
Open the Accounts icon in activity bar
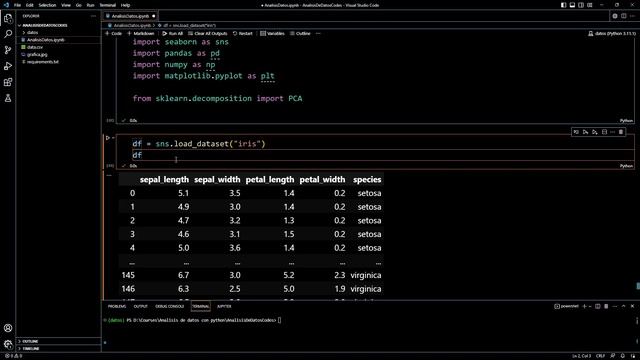coord(8,328)
